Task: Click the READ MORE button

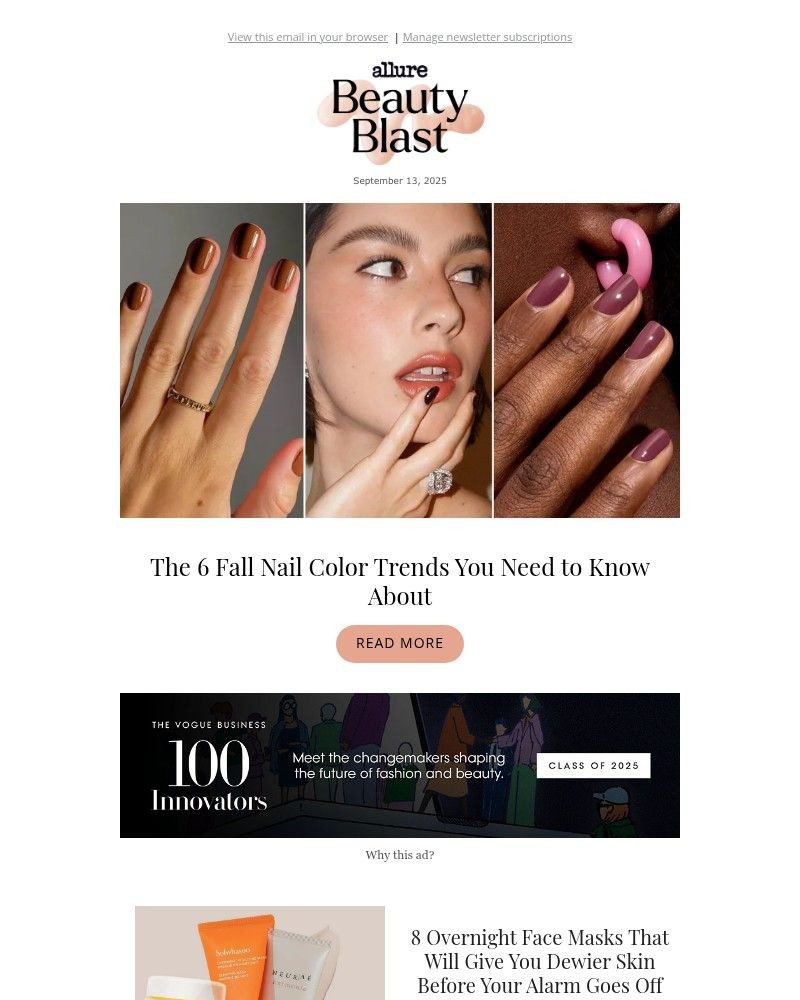Action: tap(400, 643)
